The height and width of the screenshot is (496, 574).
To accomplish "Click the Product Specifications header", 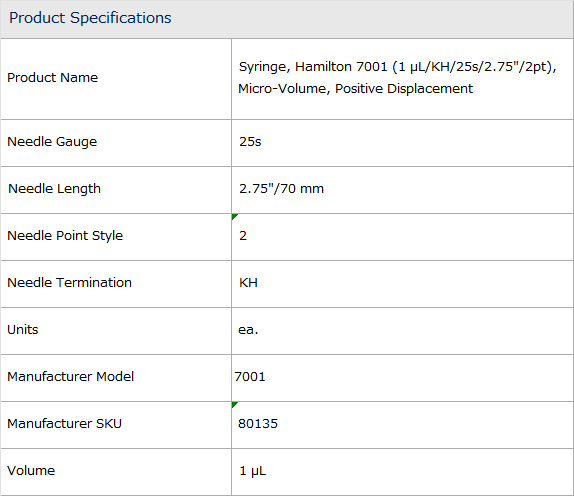I will coord(90,18).
